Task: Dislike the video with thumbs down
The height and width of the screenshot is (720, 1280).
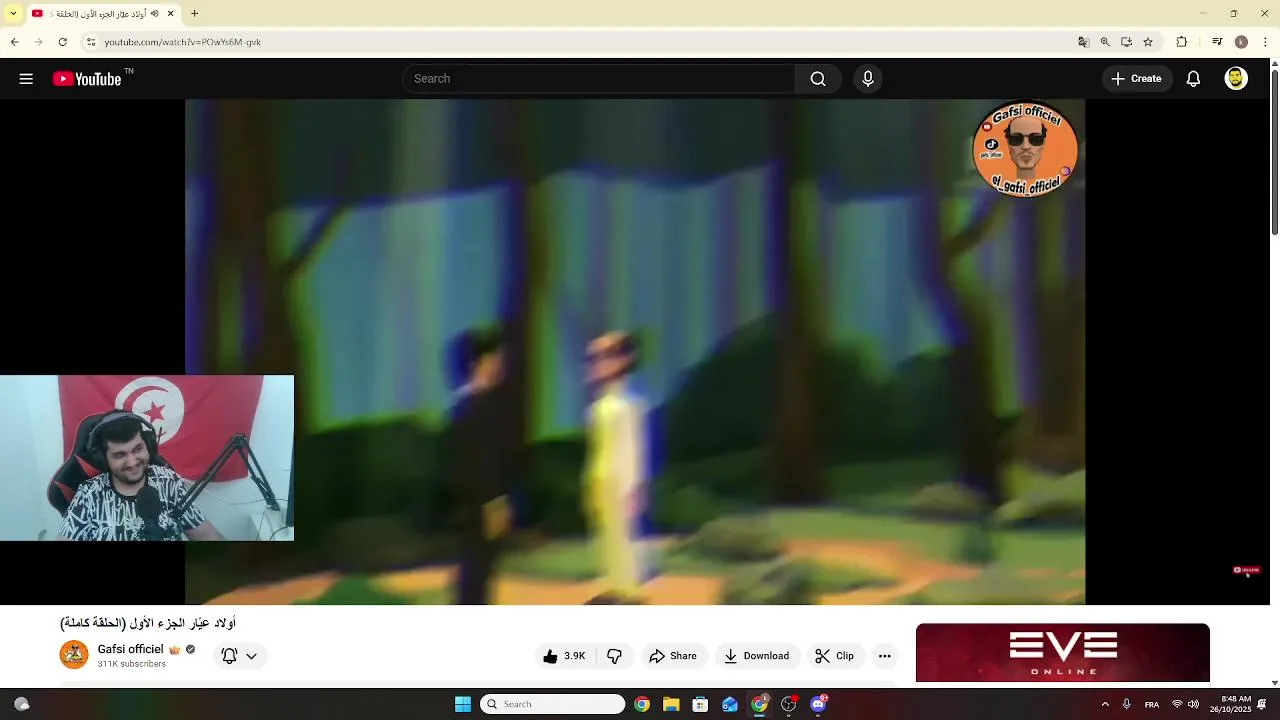Action: (x=614, y=656)
